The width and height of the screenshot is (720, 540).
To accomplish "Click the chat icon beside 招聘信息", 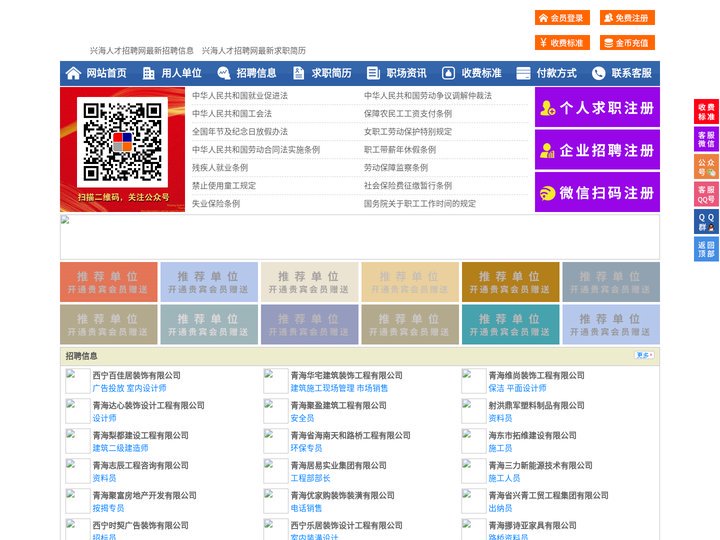I will point(224,73).
